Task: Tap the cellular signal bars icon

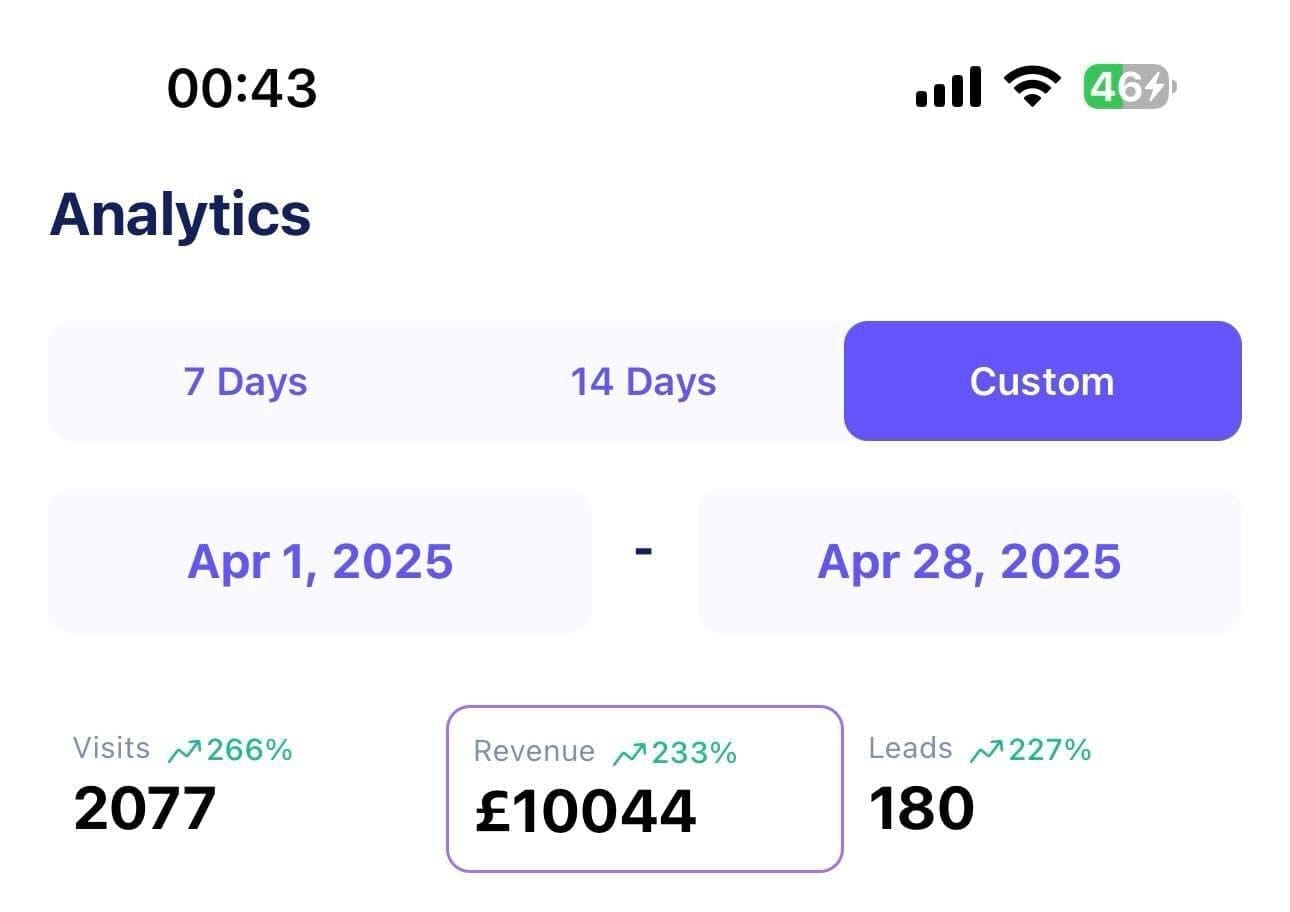Action: [x=948, y=87]
